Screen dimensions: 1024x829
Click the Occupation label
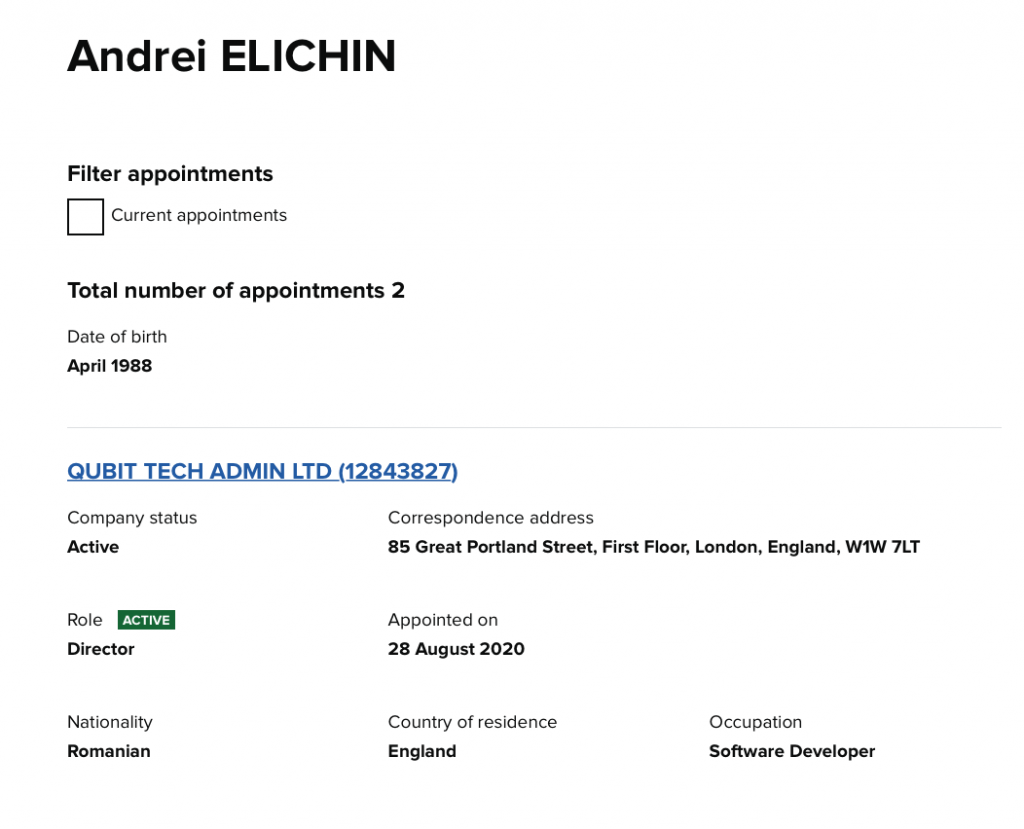coord(755,722)
